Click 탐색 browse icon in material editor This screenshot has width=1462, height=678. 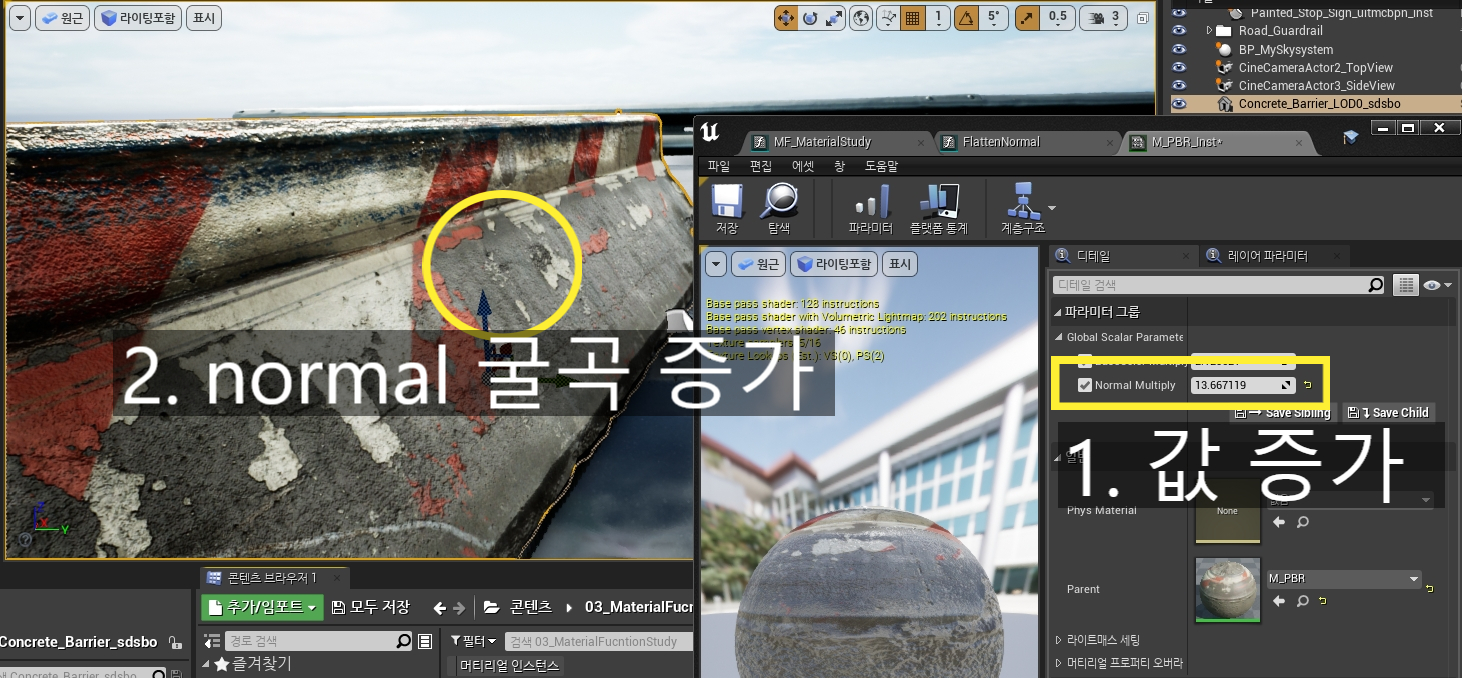click(x=778, y=209)
